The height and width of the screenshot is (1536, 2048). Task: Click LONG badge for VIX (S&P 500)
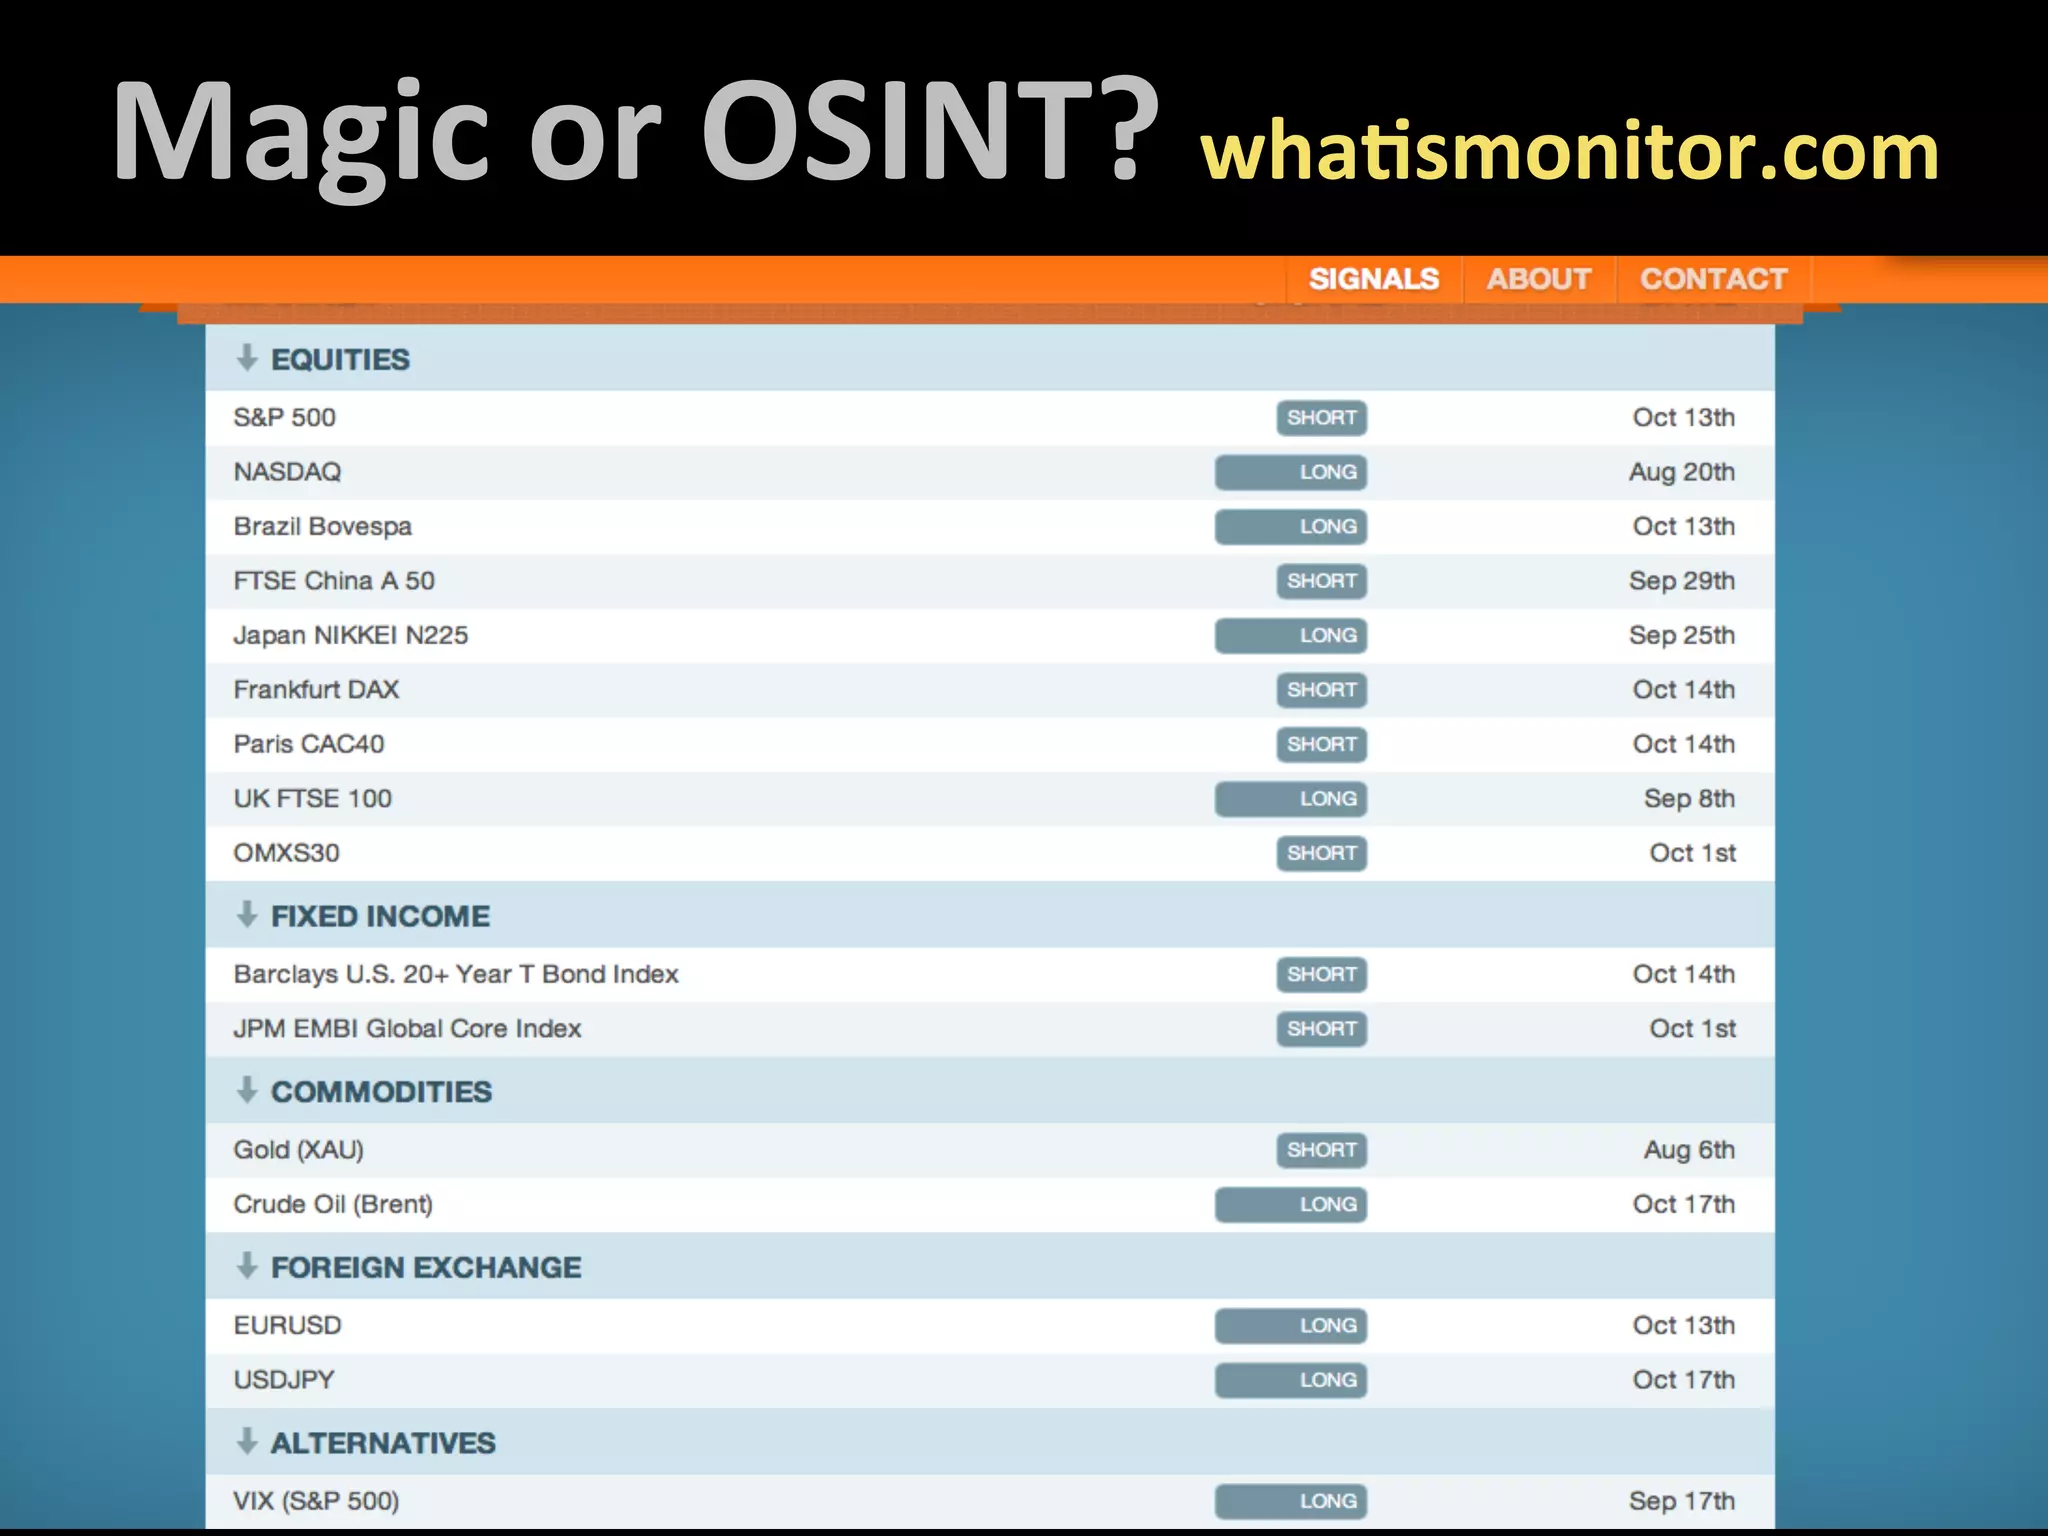click(x=1291, y=1502)
